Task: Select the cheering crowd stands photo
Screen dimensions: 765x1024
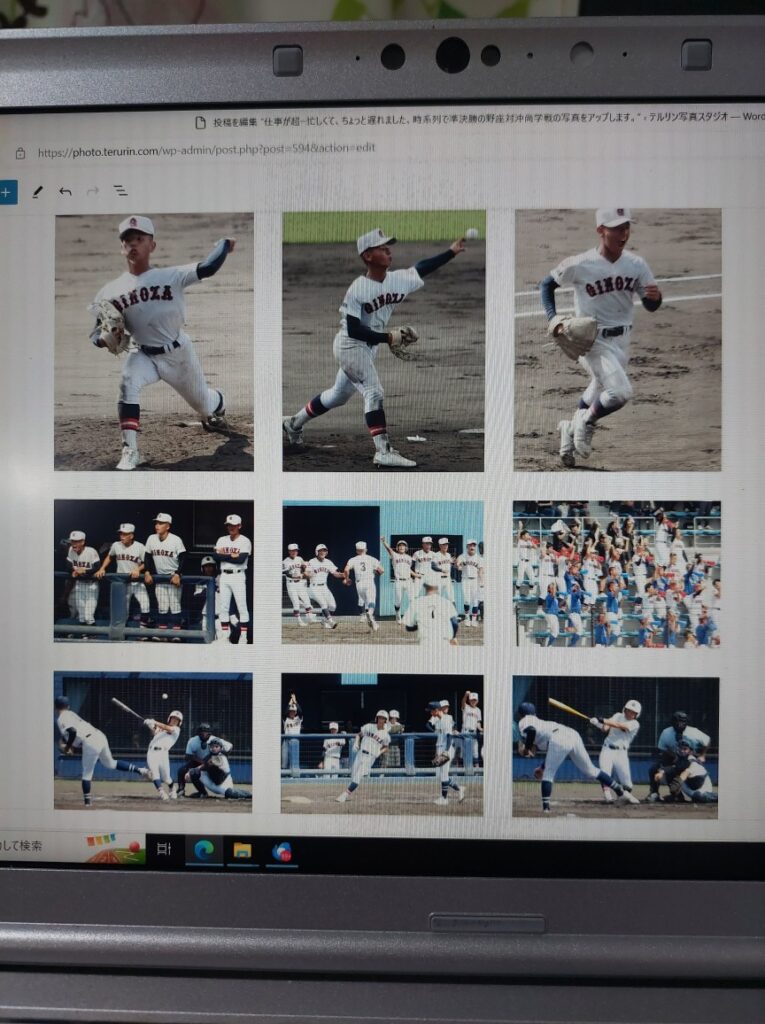Action: 616,574
